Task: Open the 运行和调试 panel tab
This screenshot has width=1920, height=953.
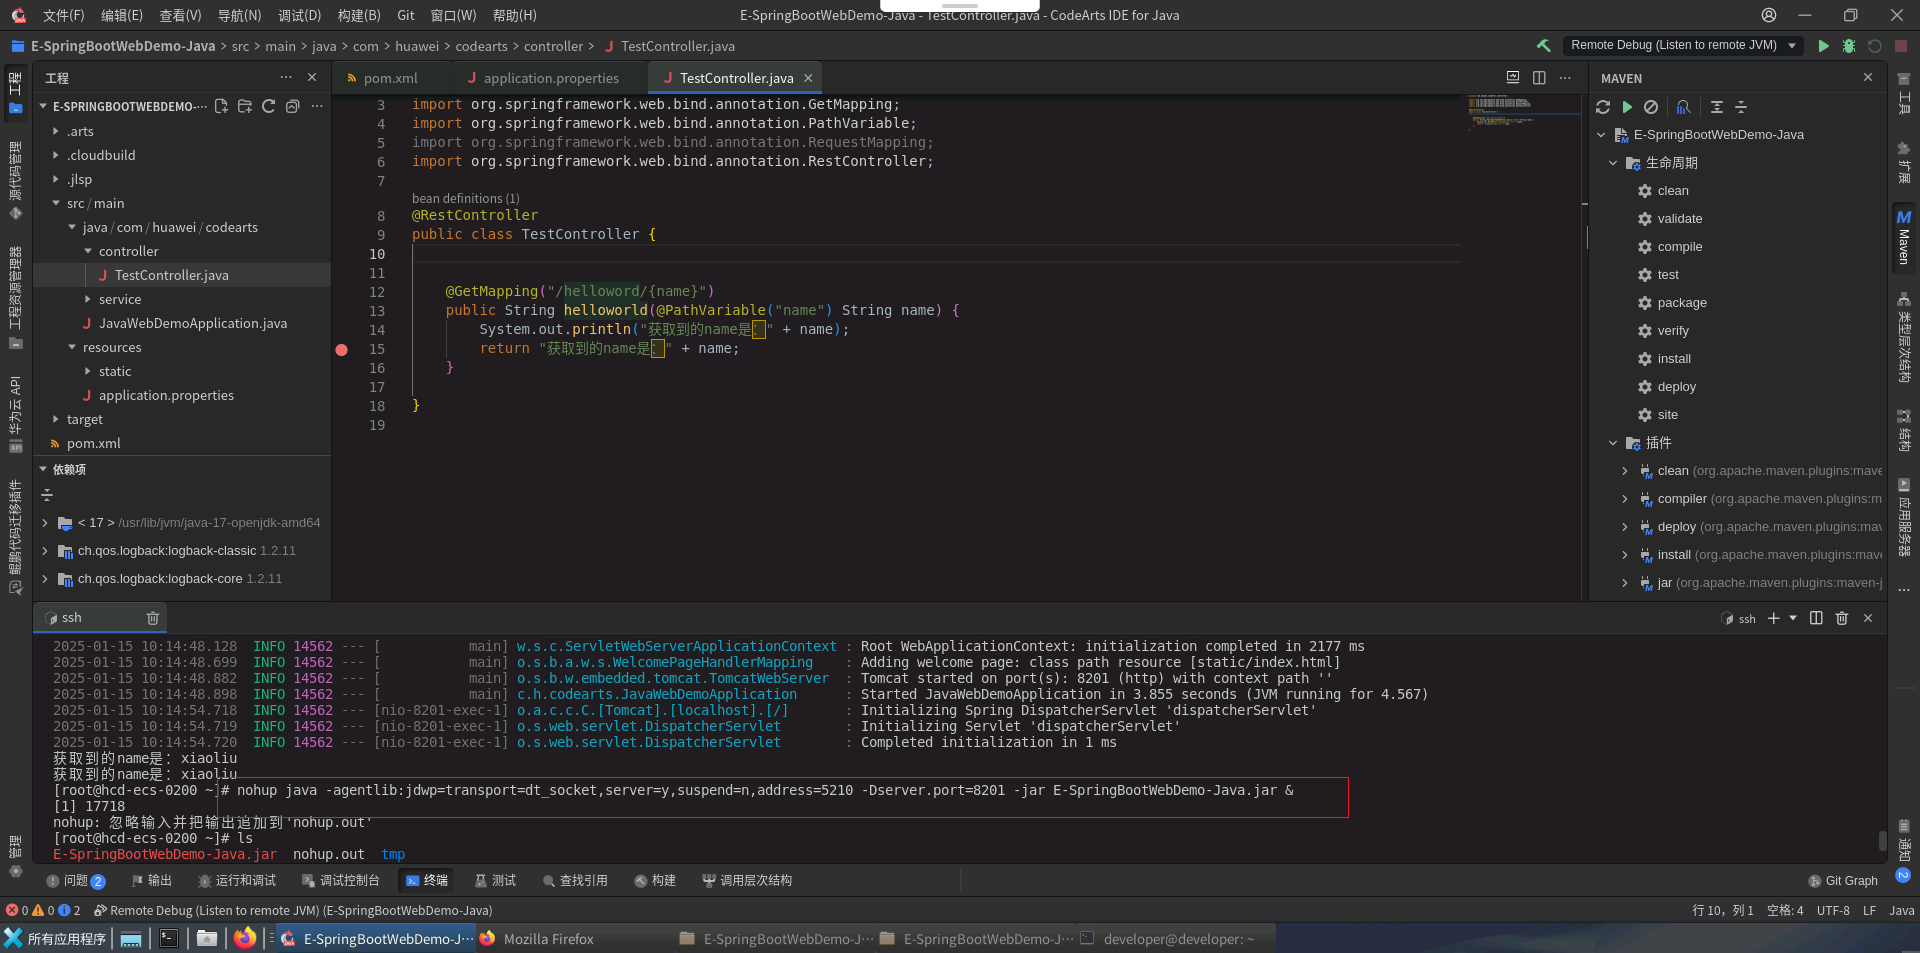Action: [x=237, y=881]
